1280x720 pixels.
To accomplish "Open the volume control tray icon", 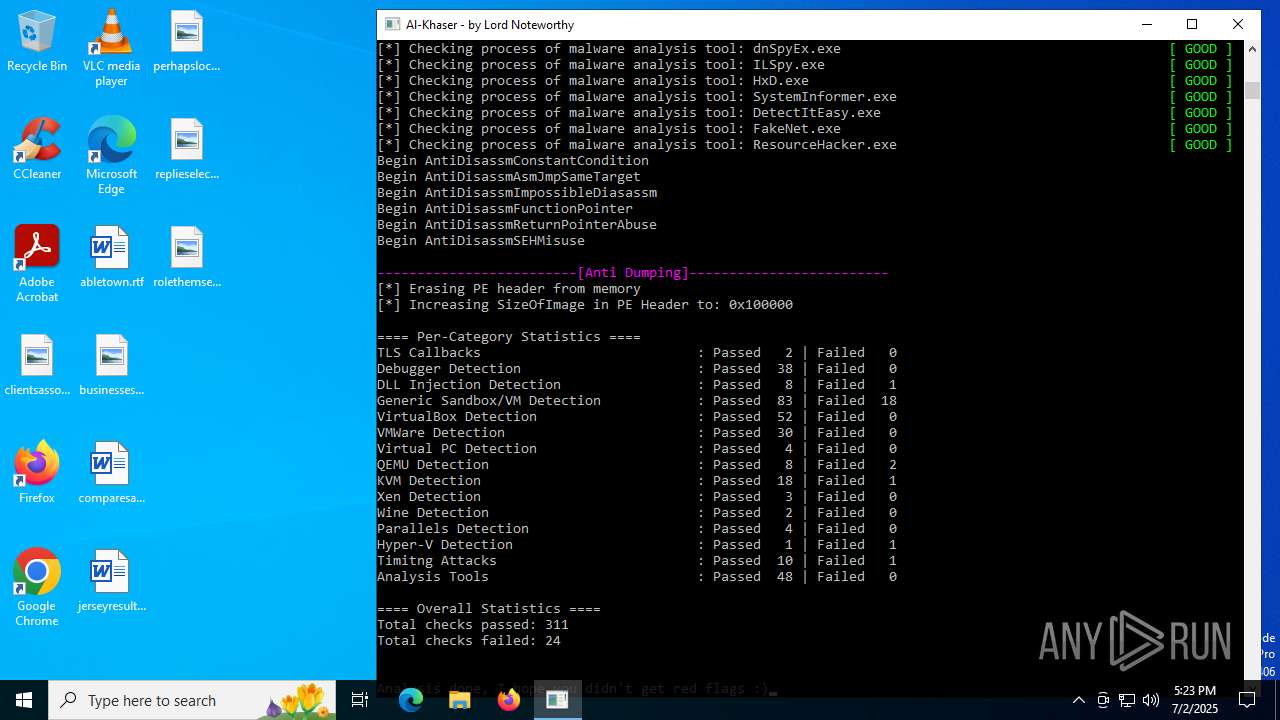I will click(1151, 700).
